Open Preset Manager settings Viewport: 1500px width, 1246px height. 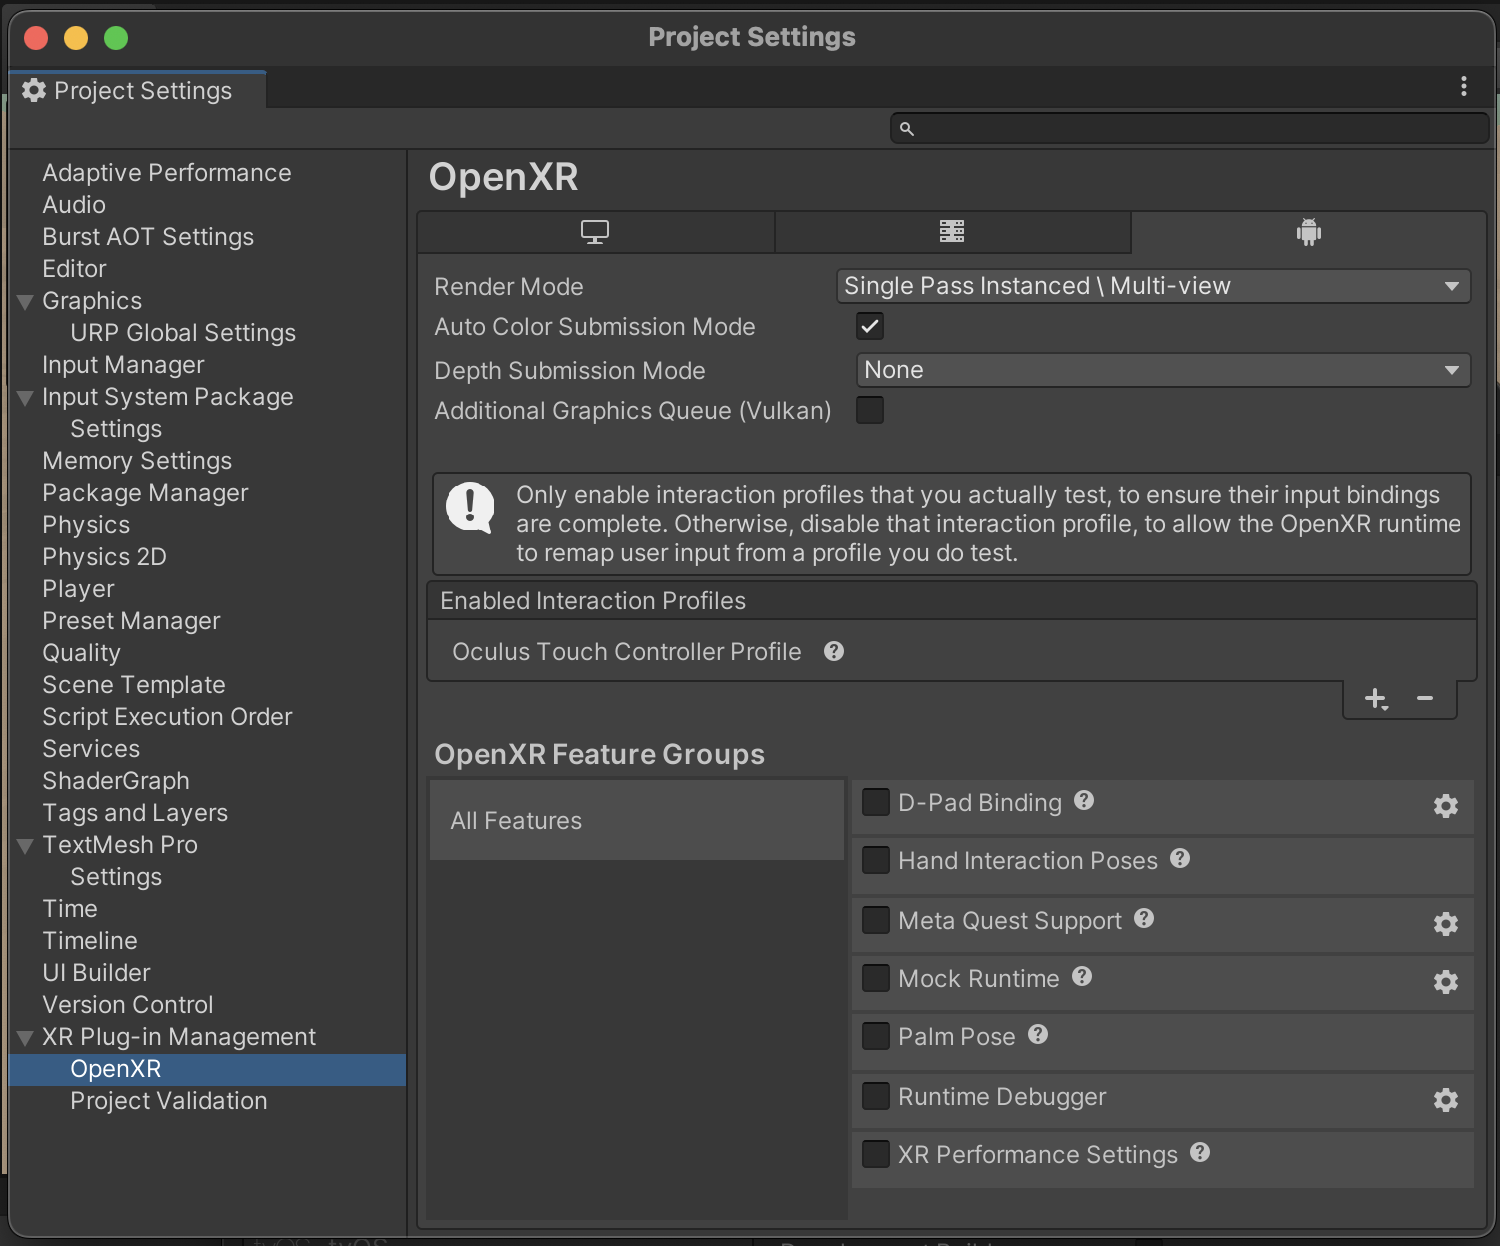[131, 621]
